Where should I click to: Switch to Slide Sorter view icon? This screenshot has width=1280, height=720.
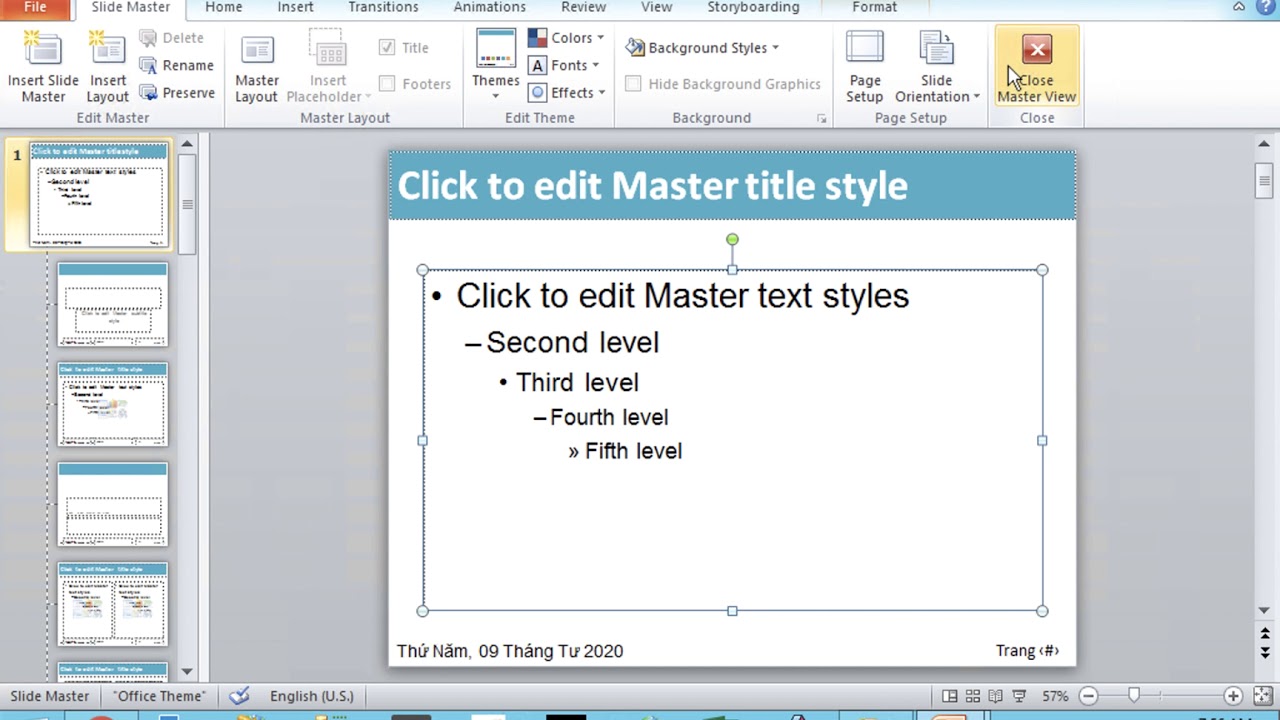[x=972, y=696]
